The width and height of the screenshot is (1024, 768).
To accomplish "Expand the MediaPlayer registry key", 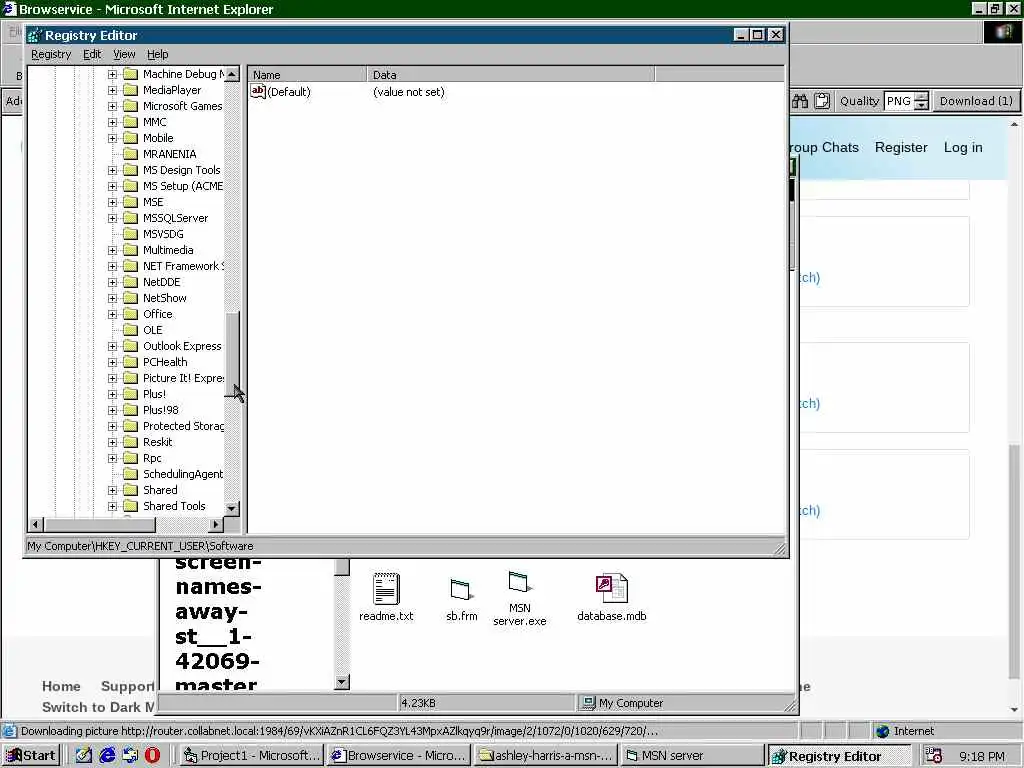I will click(112, 90).
